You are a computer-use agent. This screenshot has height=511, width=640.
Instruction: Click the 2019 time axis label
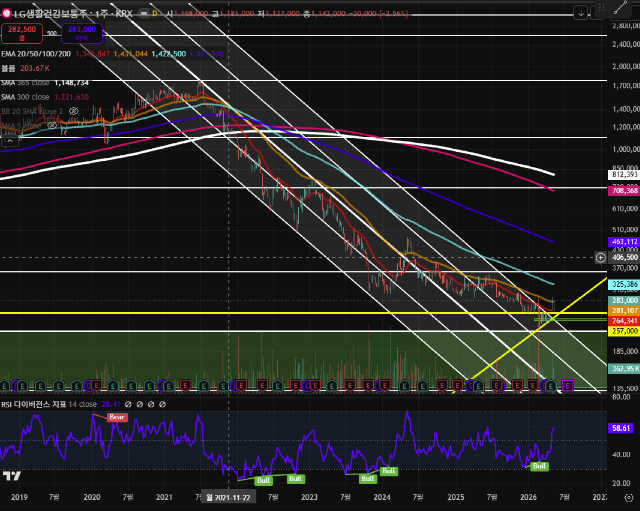point(19,497)
